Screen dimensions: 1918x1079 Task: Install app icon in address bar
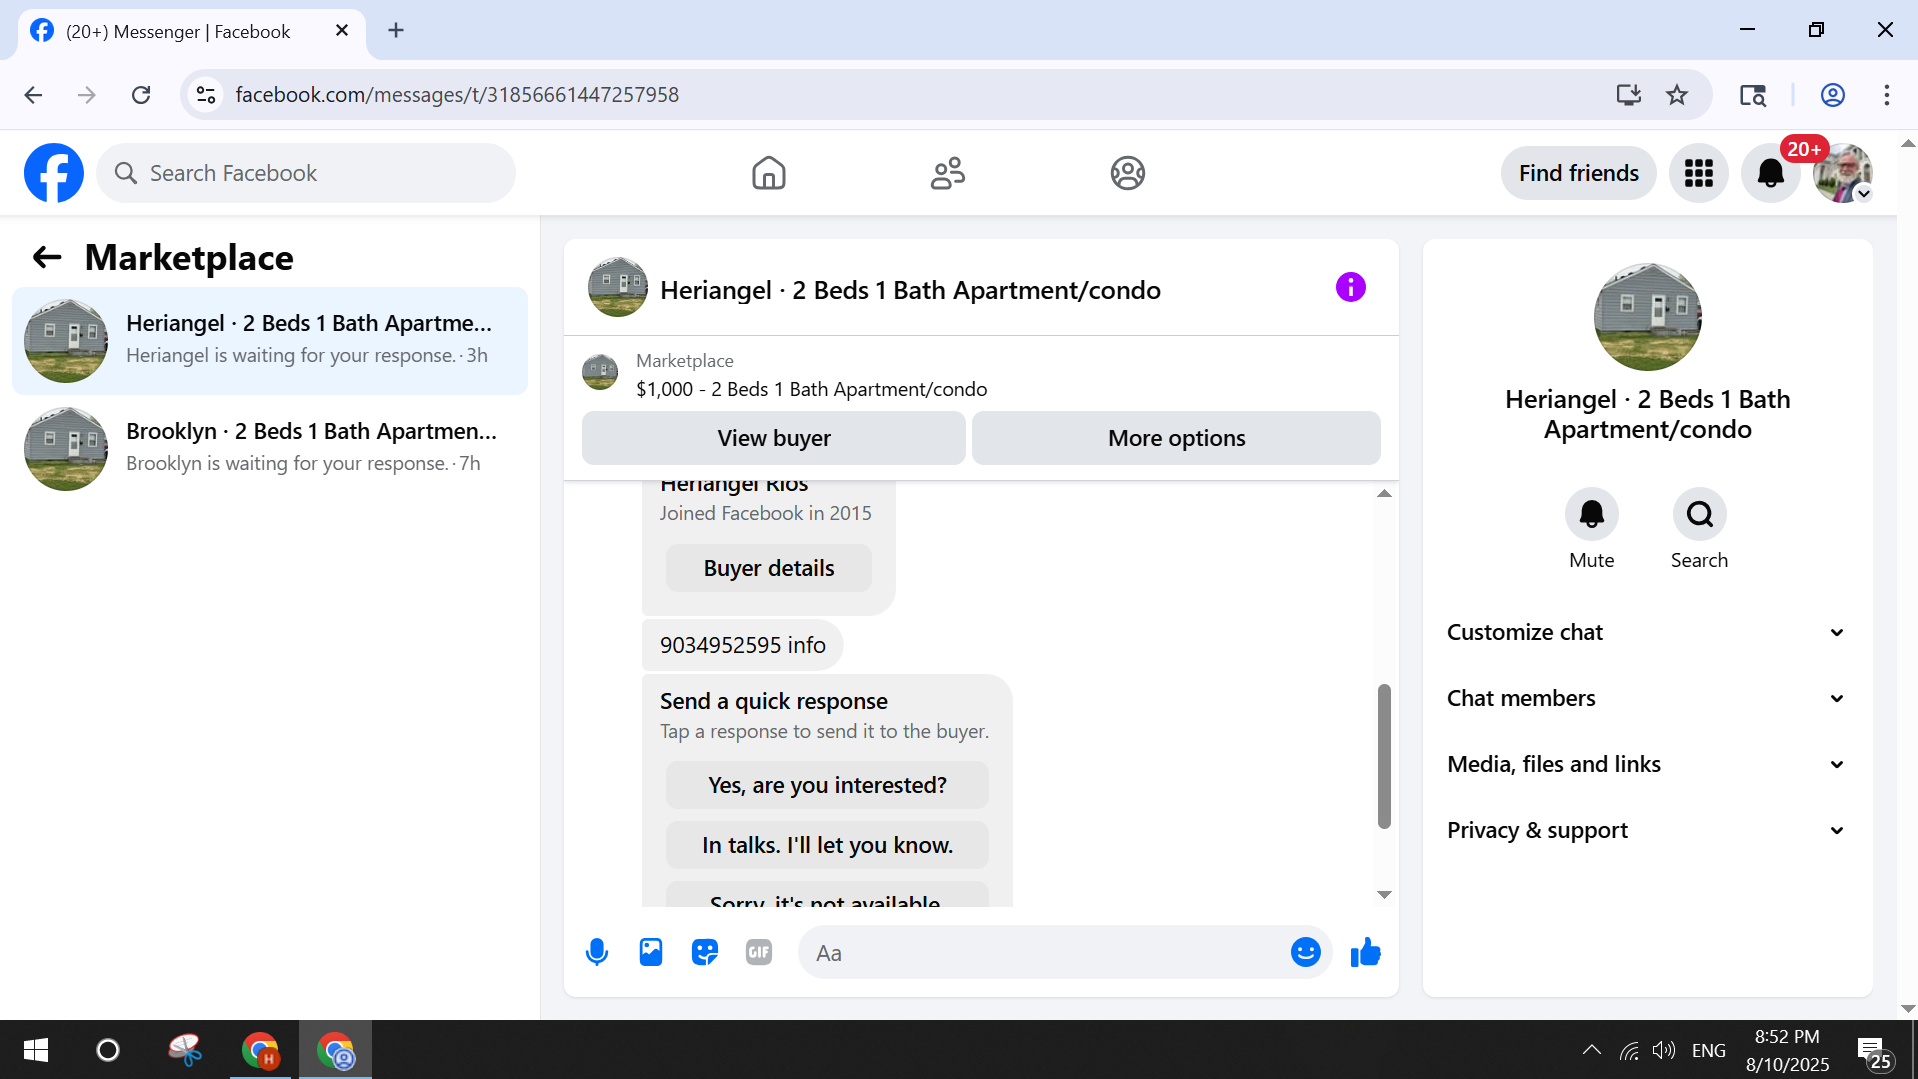pyautogui.click(x=1629, y=95)
